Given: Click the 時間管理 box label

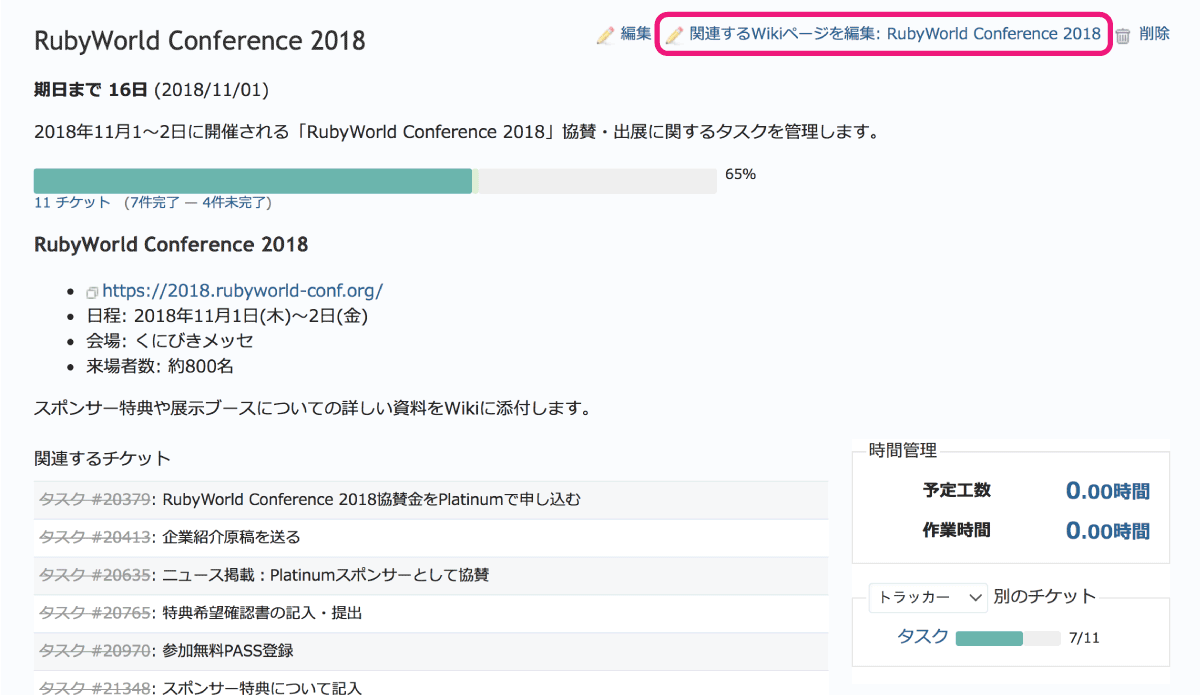Looking at the screenshot, I should click(x=903, y=451).
